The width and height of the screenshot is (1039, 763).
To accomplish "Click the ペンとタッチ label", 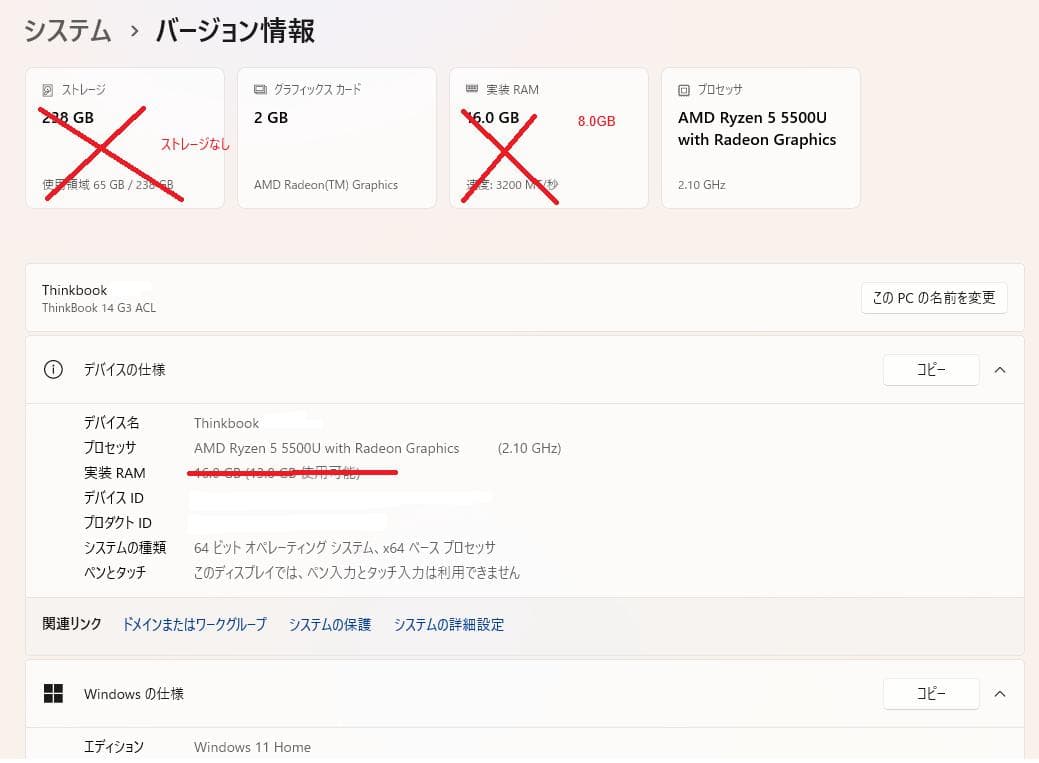I will point(115,572).
